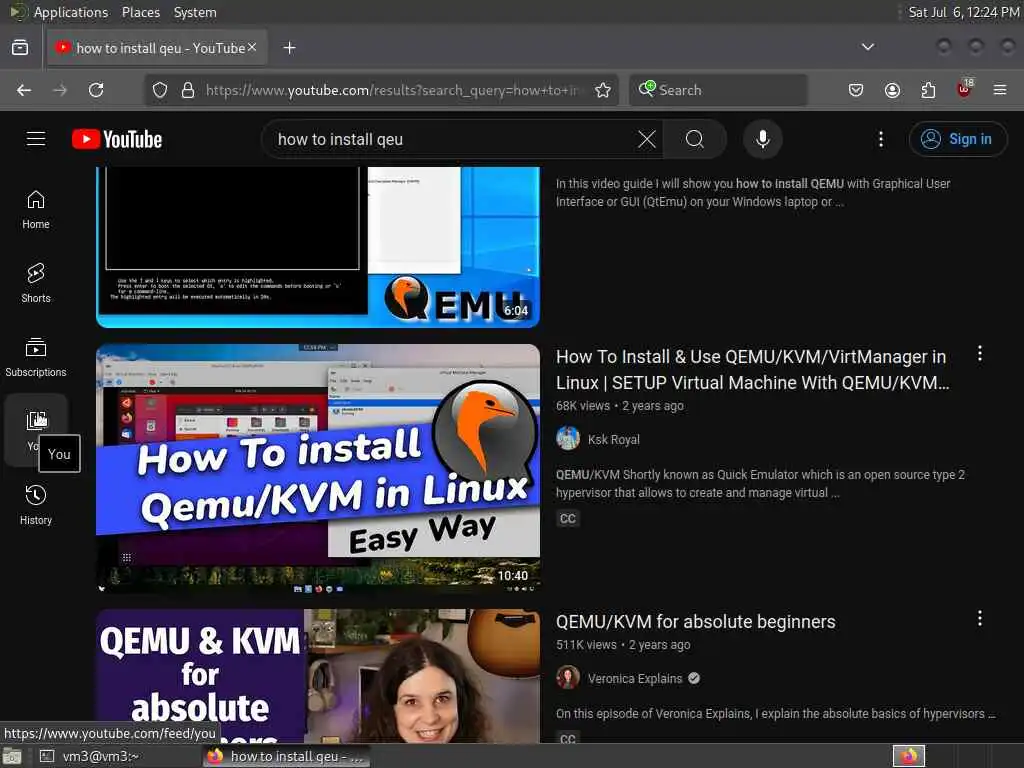Open QEMU/KVM for absolute beginners title
Screen dimensions: 1024x768
point(696,622)
